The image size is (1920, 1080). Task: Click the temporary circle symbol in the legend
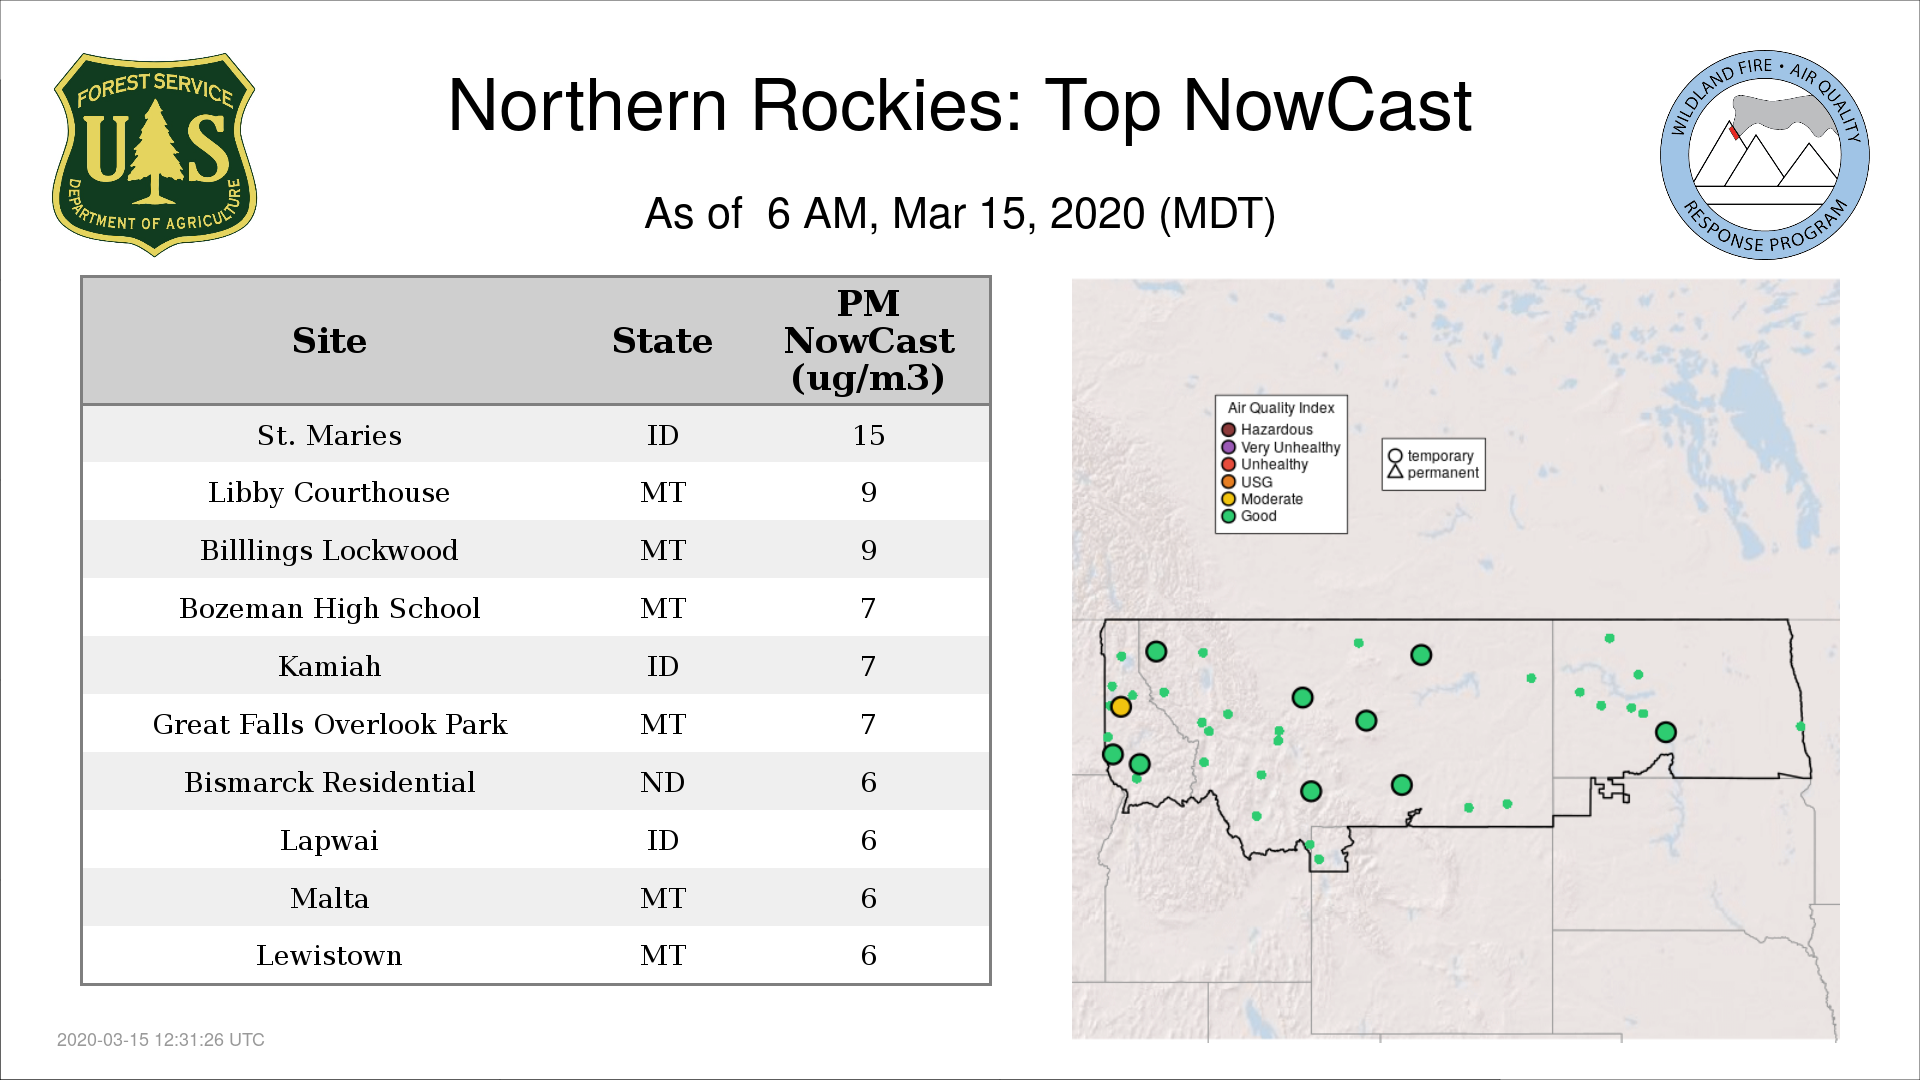[1395, 456]
